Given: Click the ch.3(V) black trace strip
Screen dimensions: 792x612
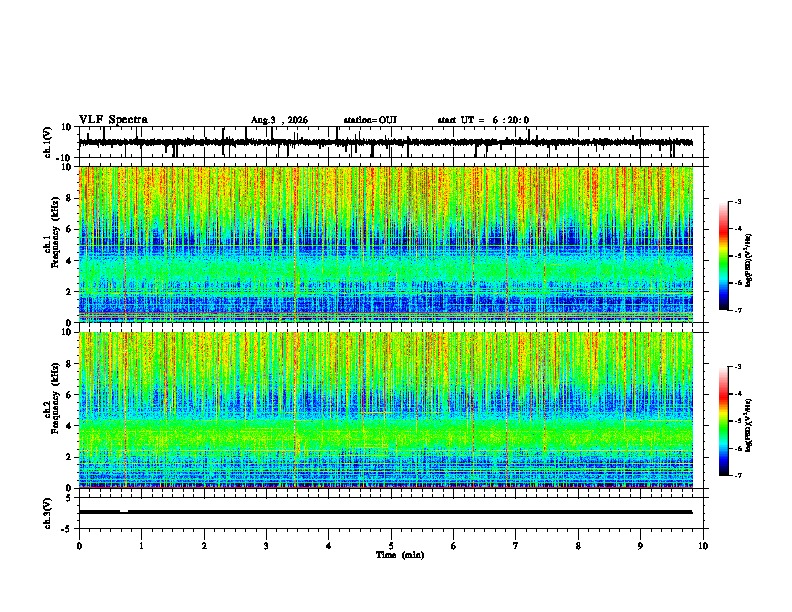Looking at the screenshot, I should pyautogui.click(x=386, y=512).
